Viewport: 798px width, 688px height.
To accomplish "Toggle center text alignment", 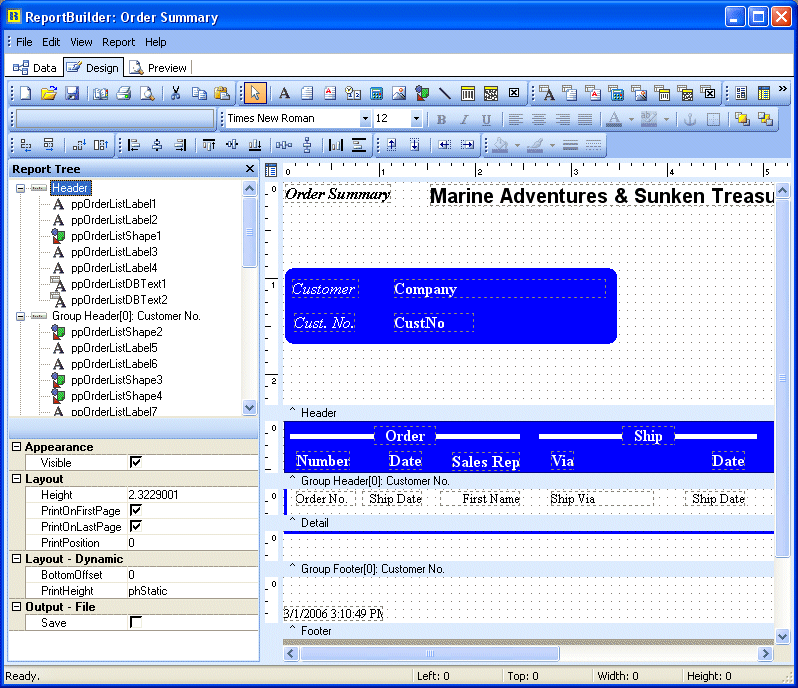I will tap(539, 120).
